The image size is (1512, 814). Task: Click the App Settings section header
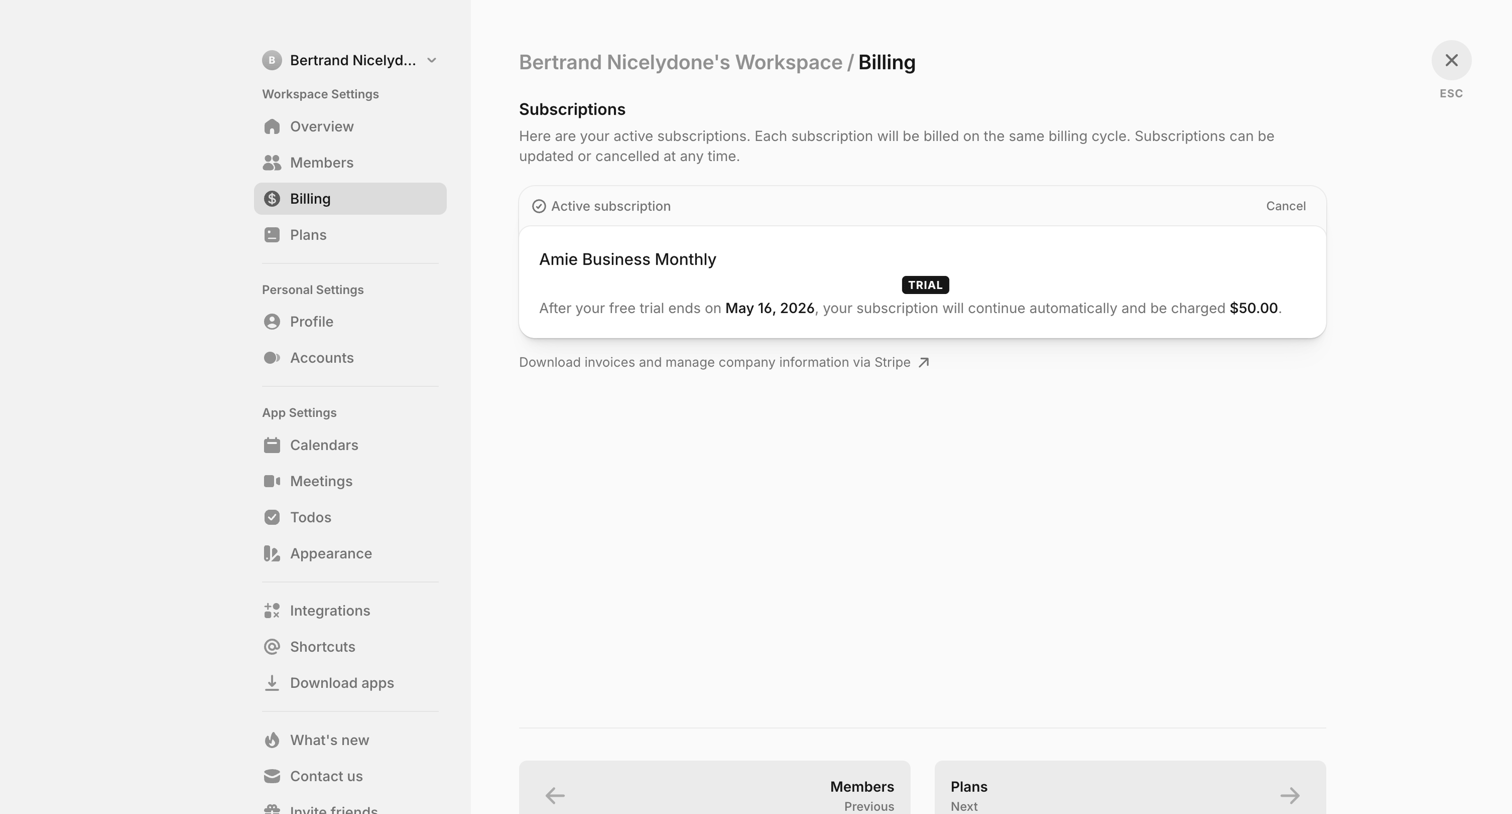click(299, 413)
